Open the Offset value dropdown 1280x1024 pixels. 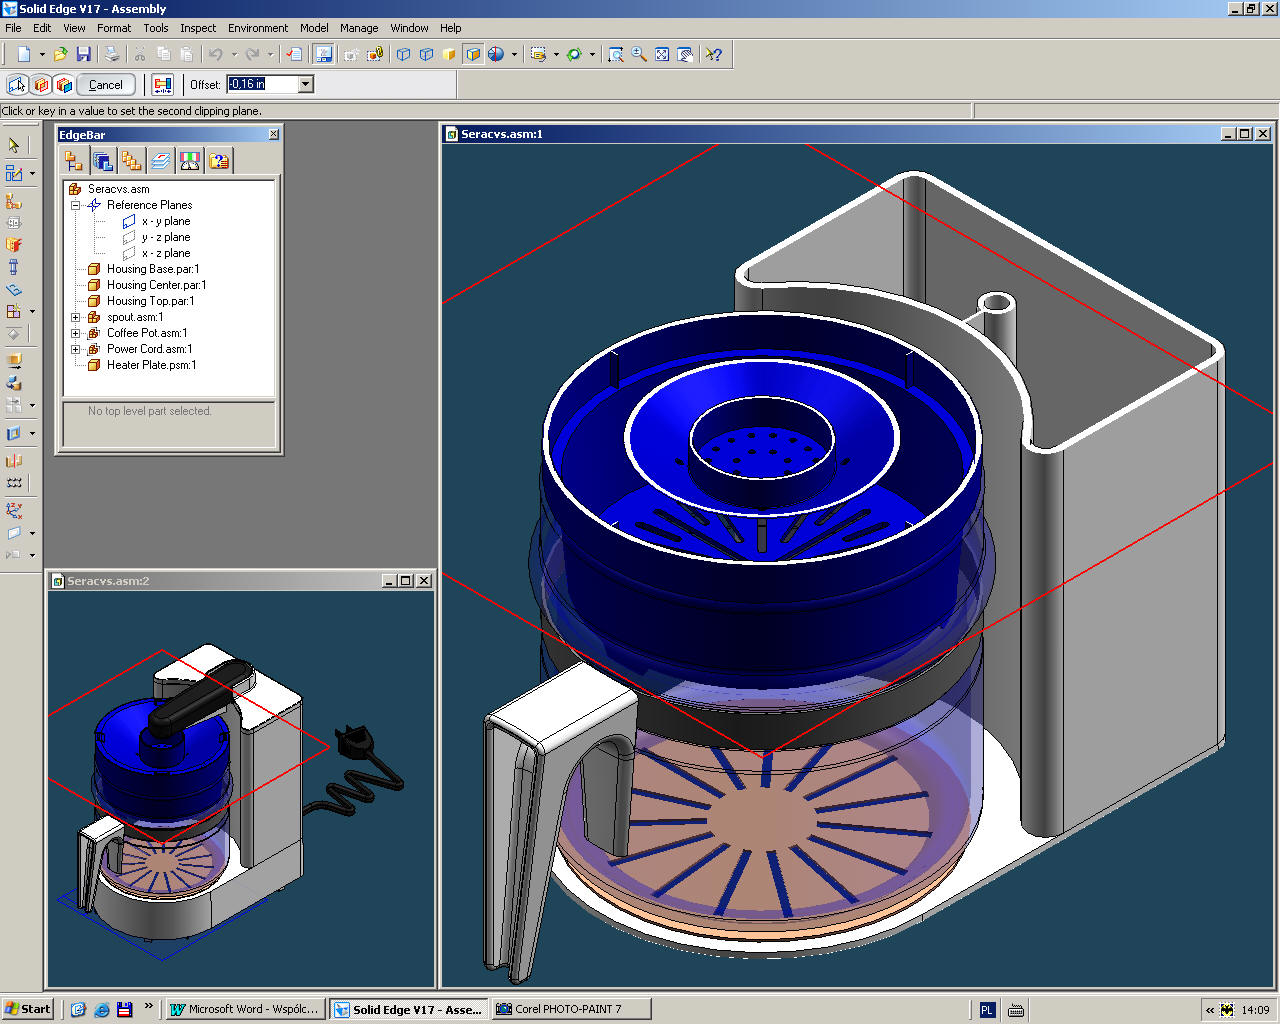coord(306,84)
